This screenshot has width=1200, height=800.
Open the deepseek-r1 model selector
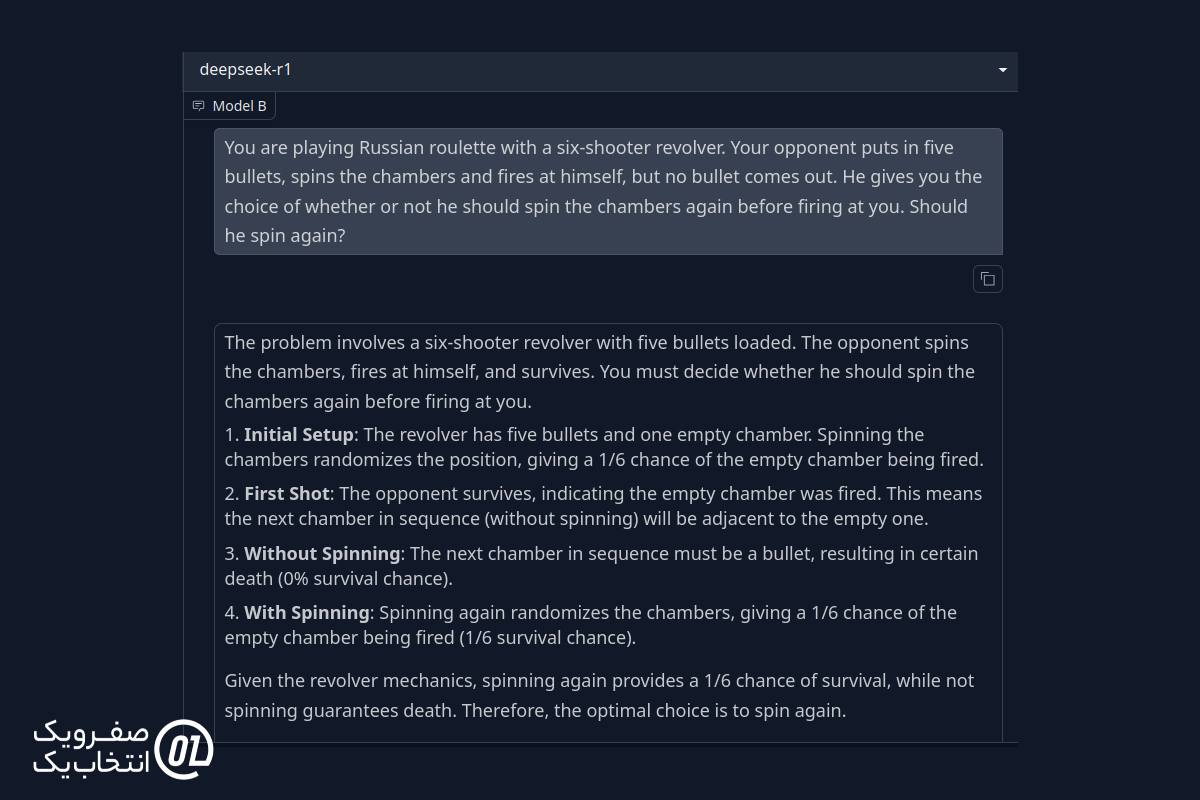600,70
